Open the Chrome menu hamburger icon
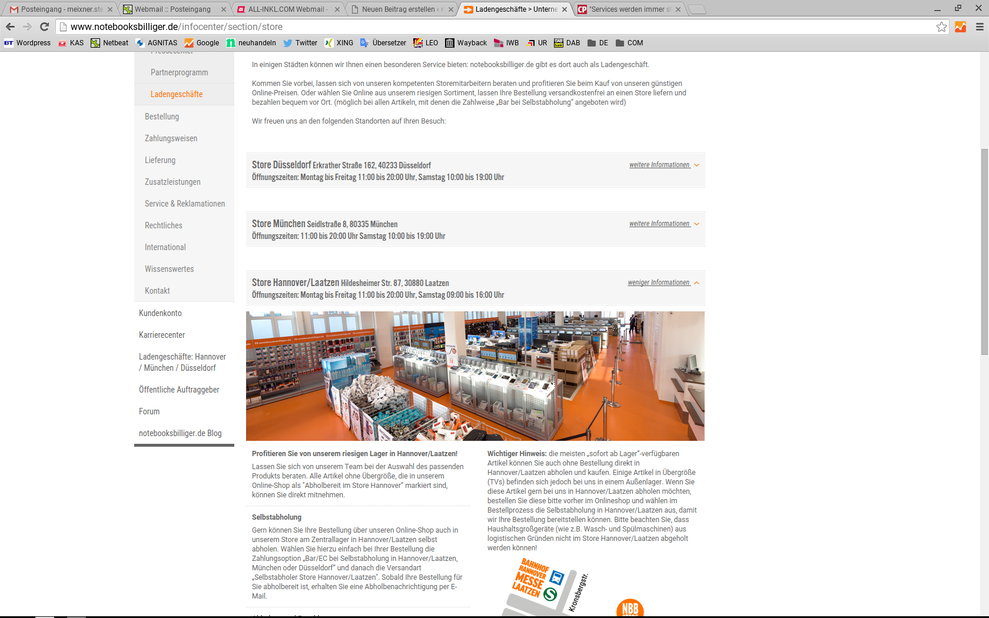 [979, 26]
